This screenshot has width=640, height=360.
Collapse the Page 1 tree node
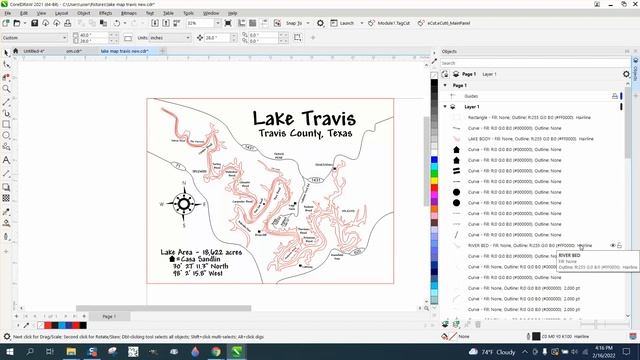(445, 85)
